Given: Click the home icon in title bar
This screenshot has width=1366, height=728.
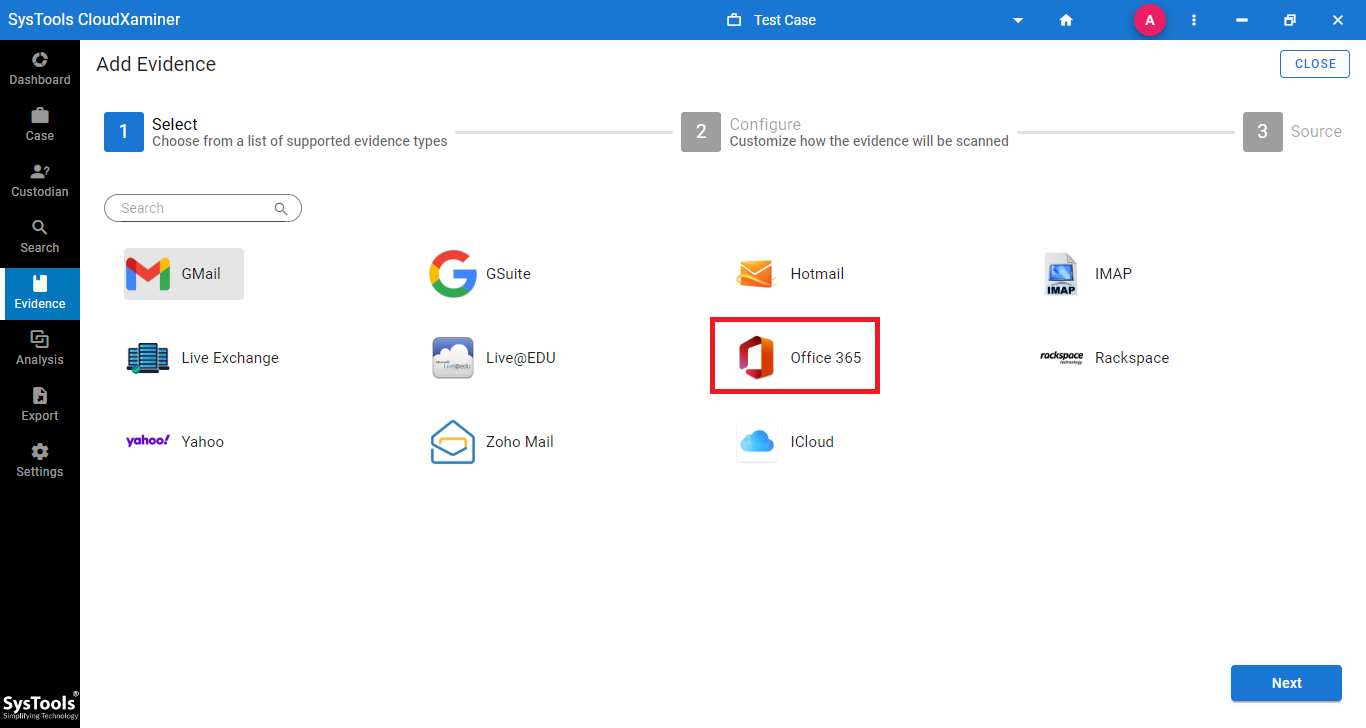Looking at the screenshot, I should pyautogui.click(x=1066, y=20).
